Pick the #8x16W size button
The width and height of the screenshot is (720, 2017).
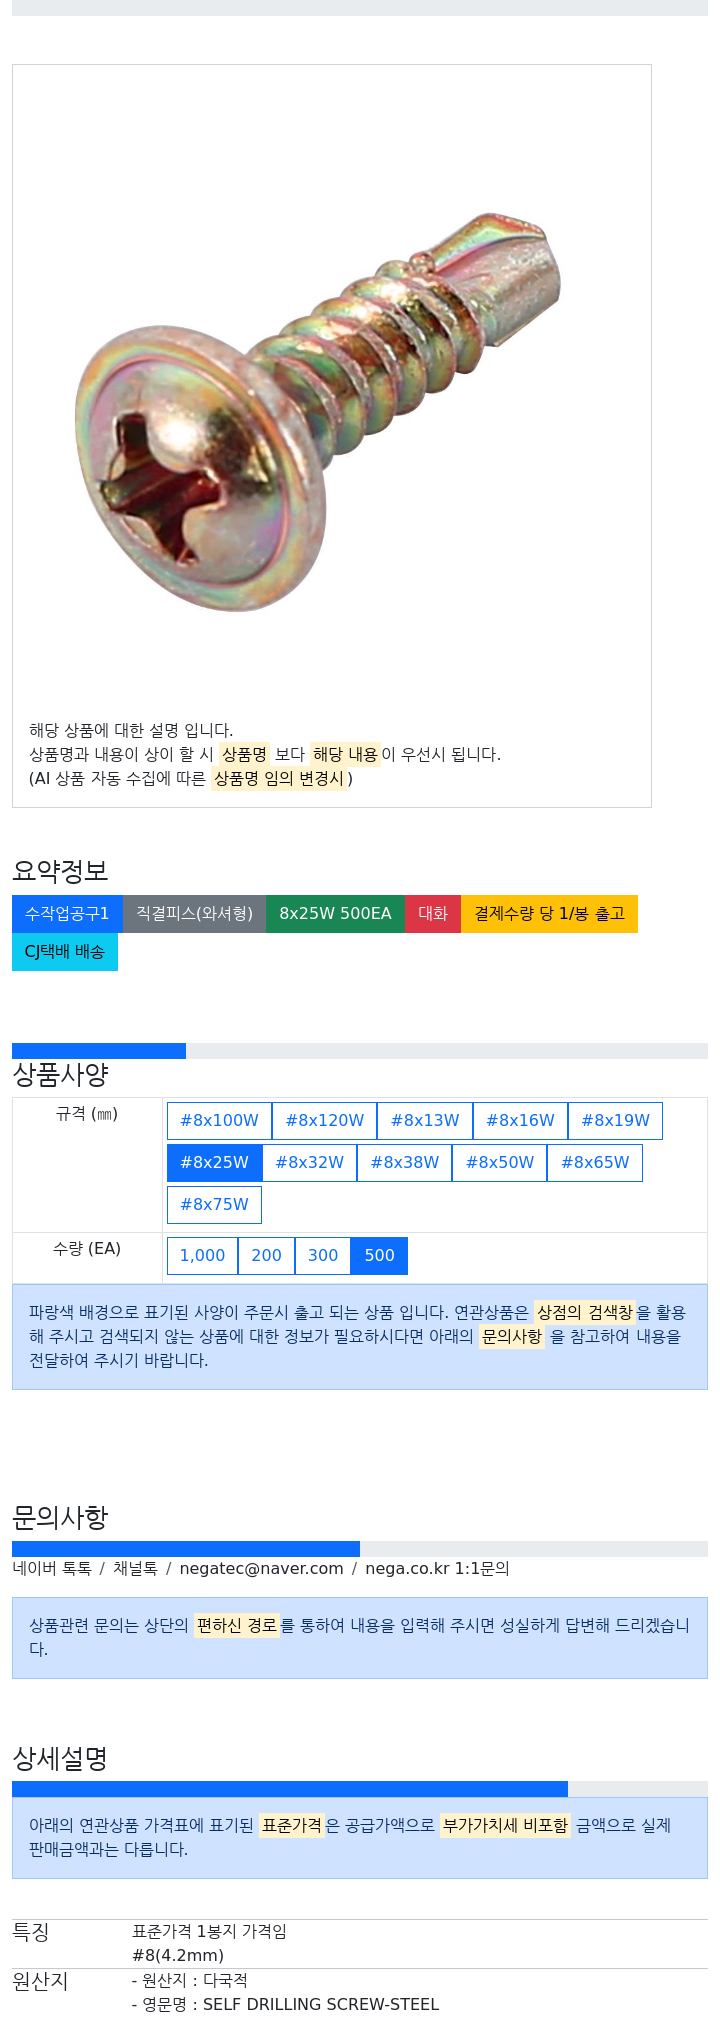520,1121
